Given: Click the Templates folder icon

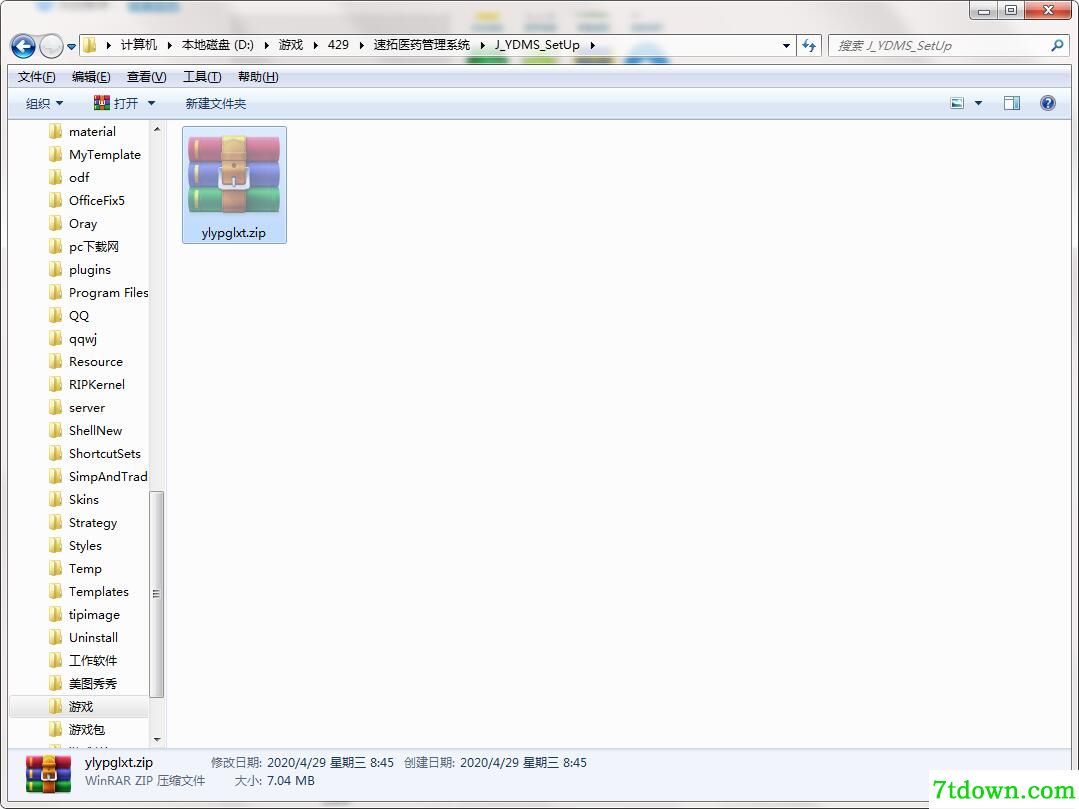Looking at the screenshot, I should 56,592.
